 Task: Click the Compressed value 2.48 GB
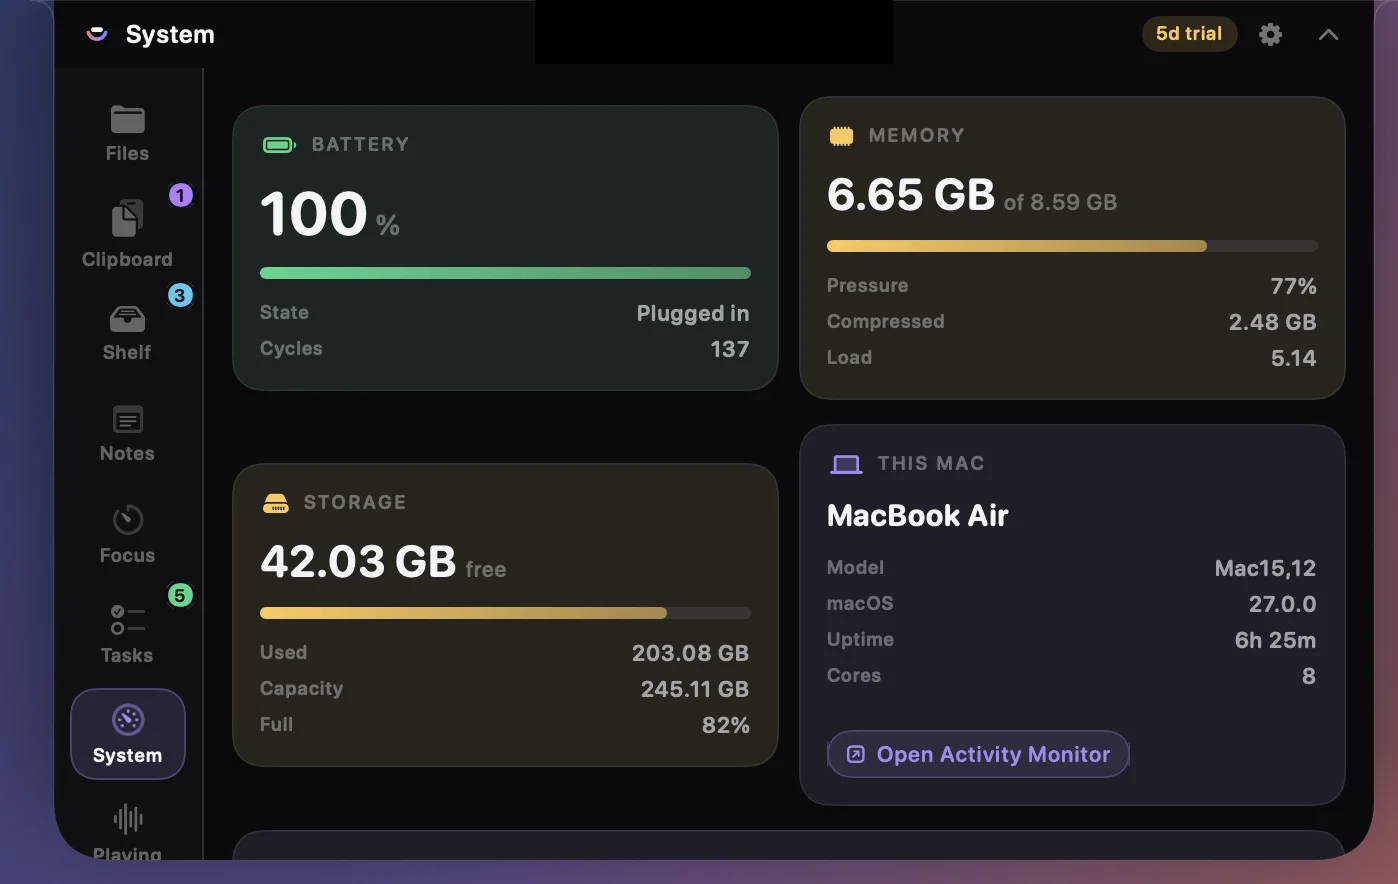point(1272,322)
